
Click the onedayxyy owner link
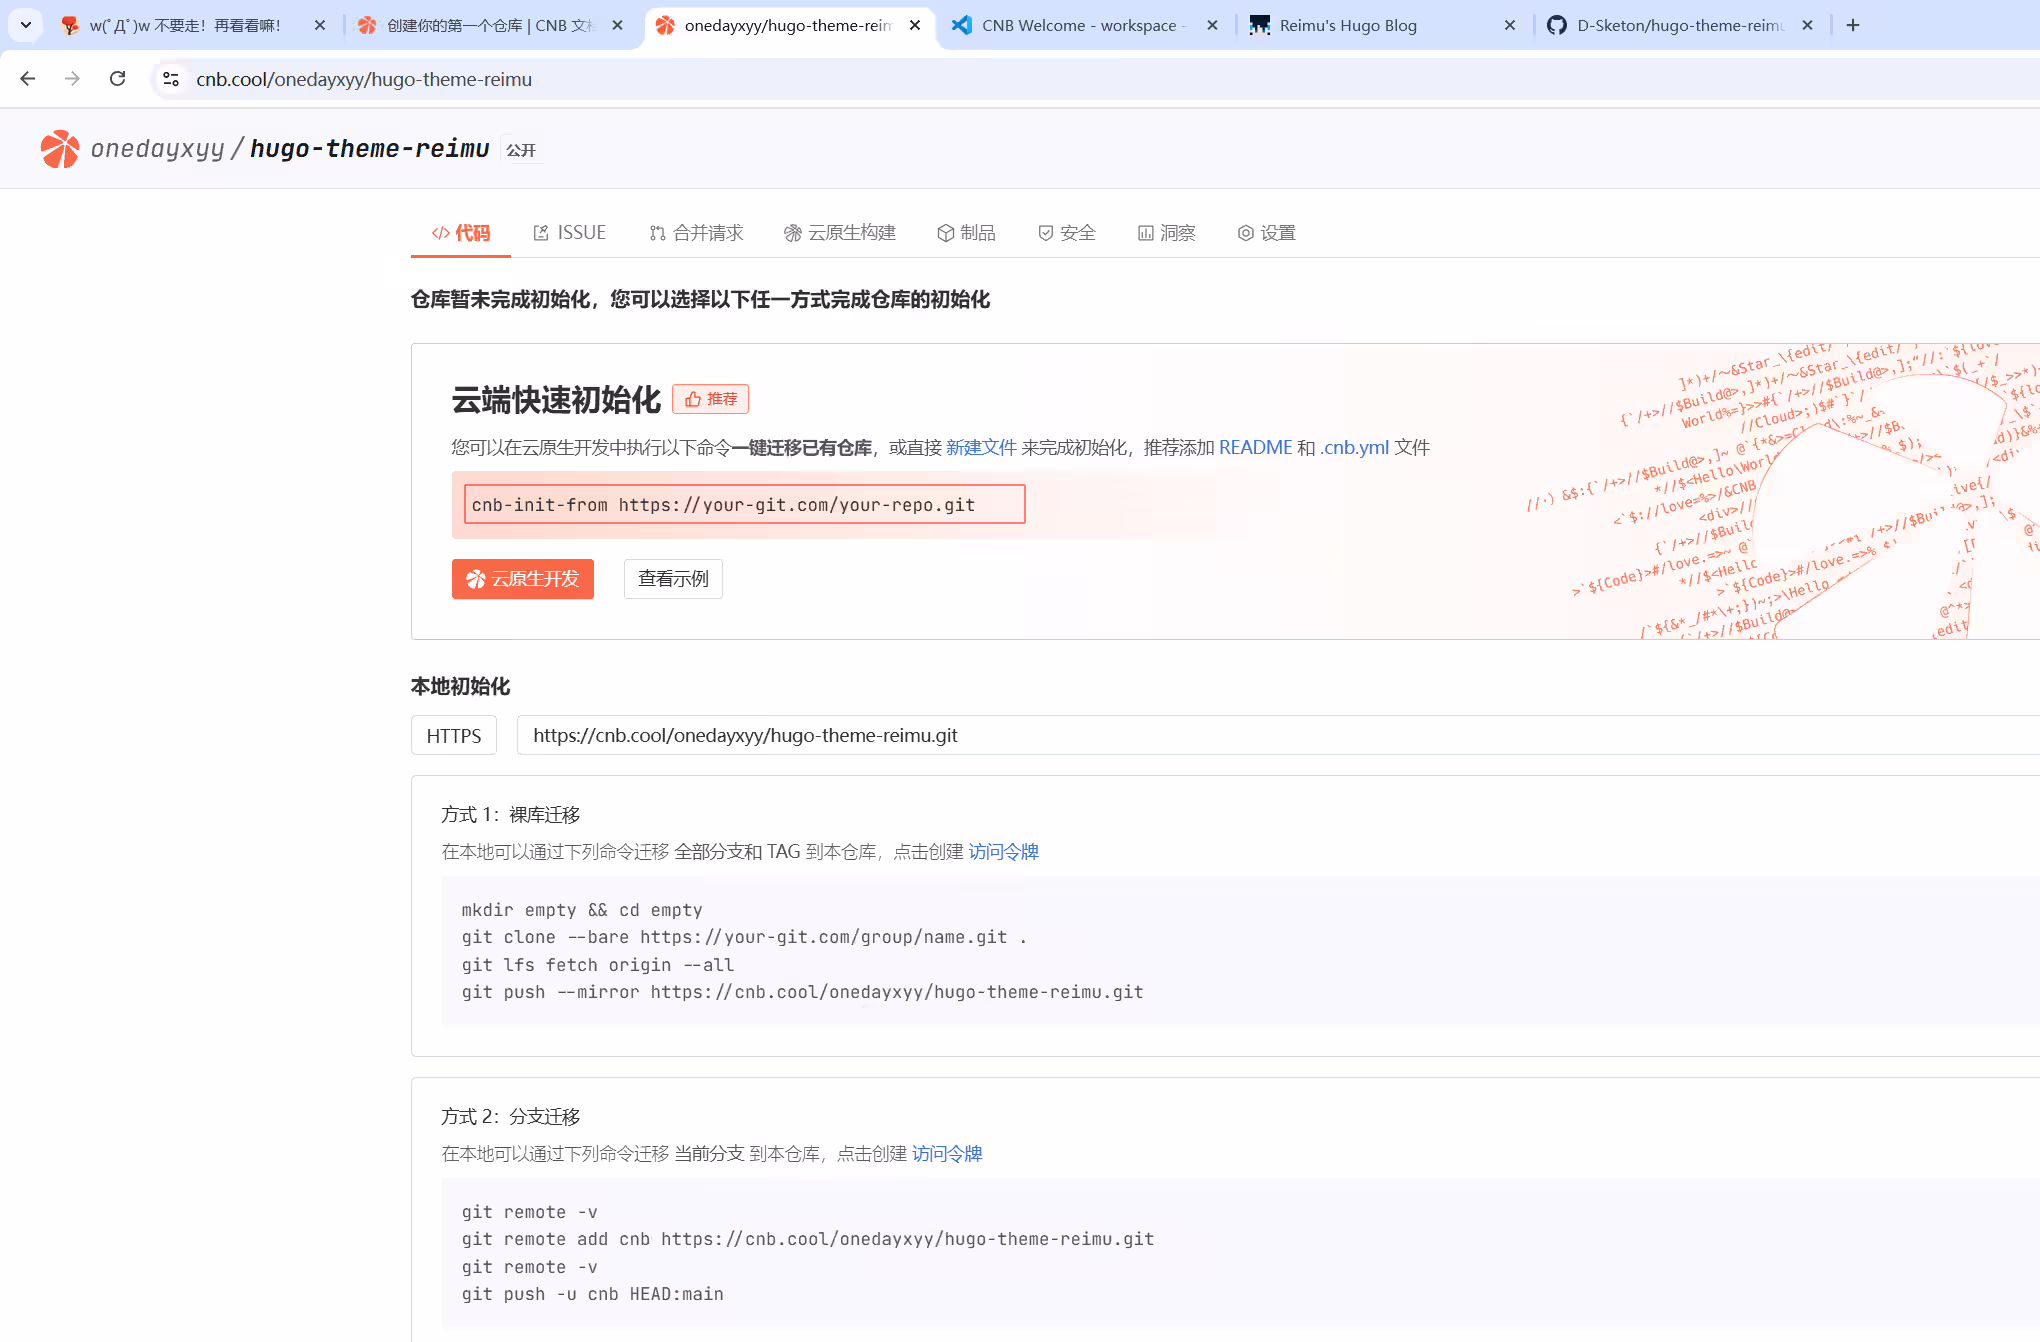(x=157, y=149)
